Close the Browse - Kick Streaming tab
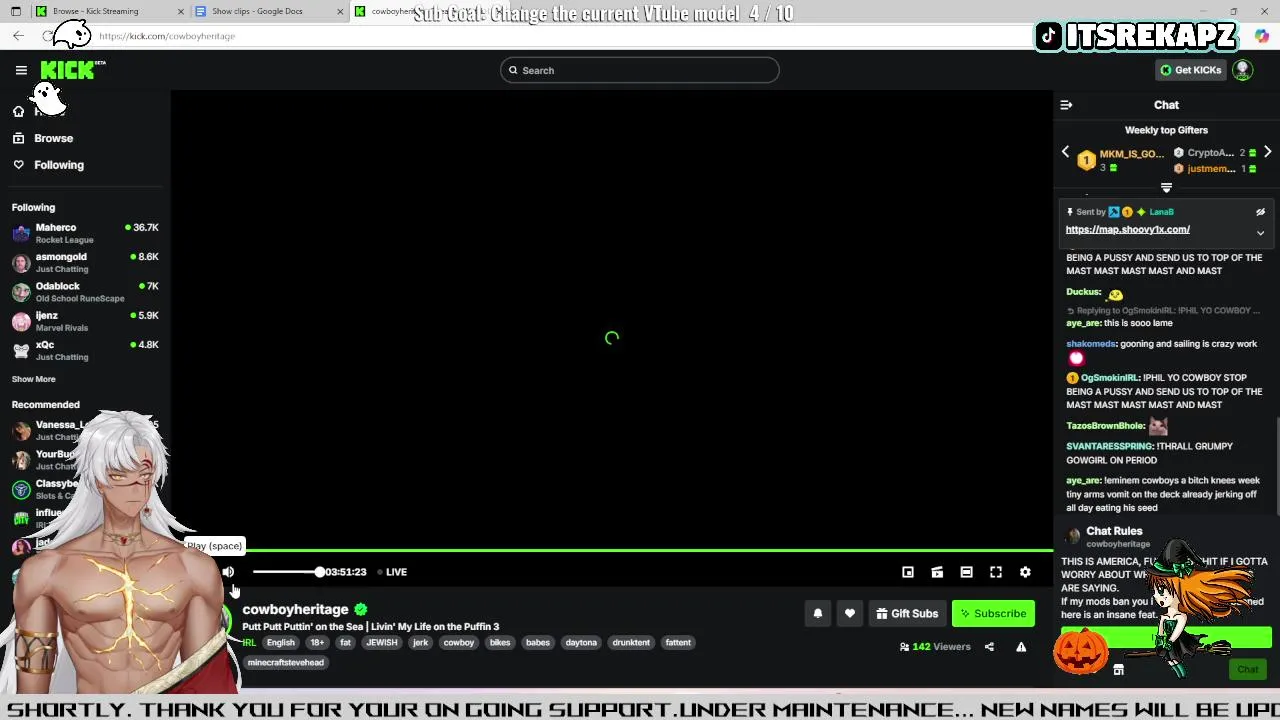Viewport: 1280px width, 720px height. point(181,11)
